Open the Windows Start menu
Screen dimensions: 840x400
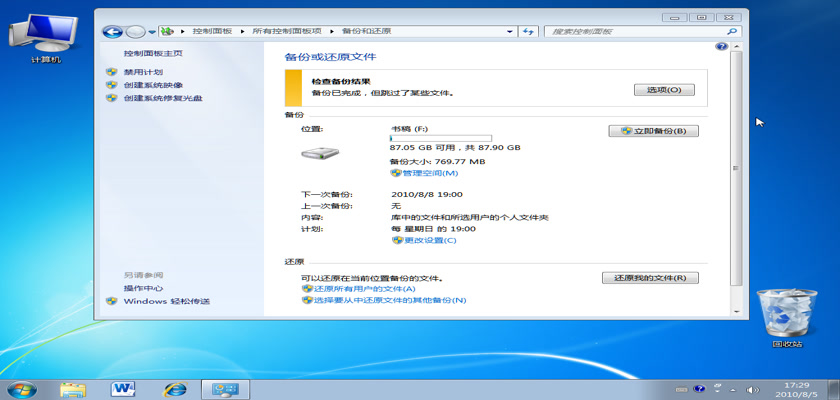(x=20, y=387)
